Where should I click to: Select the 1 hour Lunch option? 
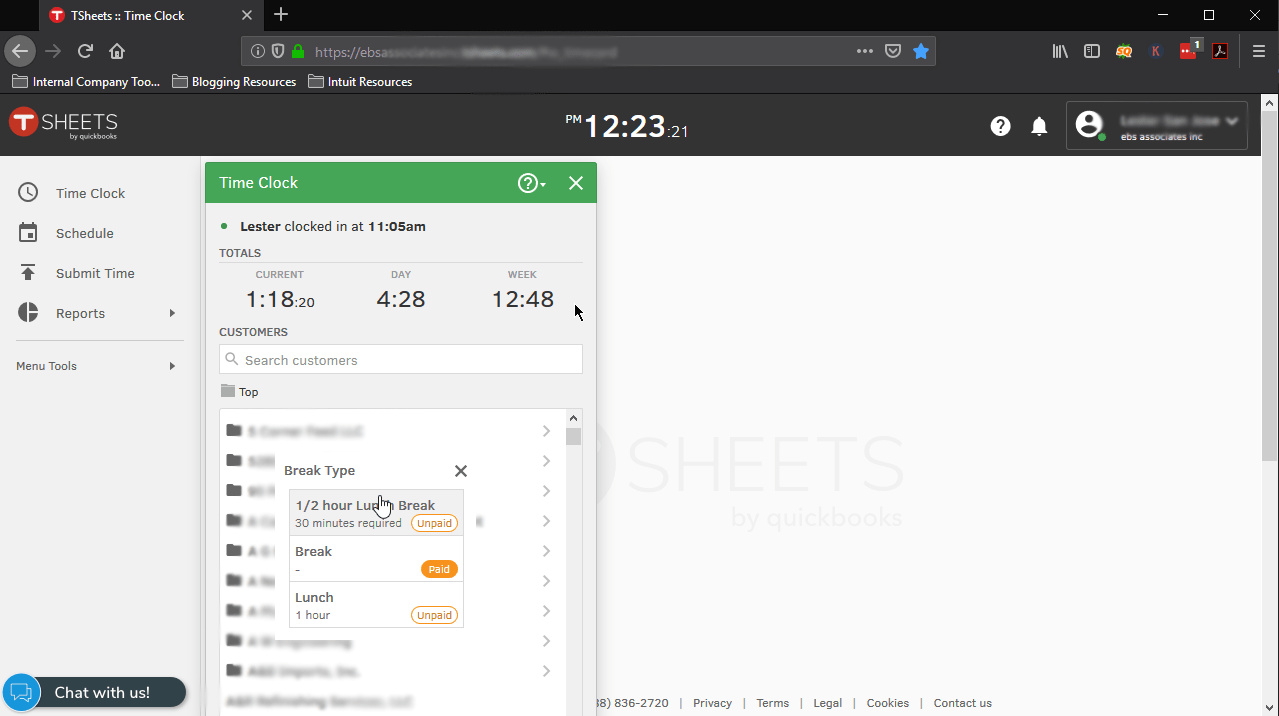coord(376,605)
